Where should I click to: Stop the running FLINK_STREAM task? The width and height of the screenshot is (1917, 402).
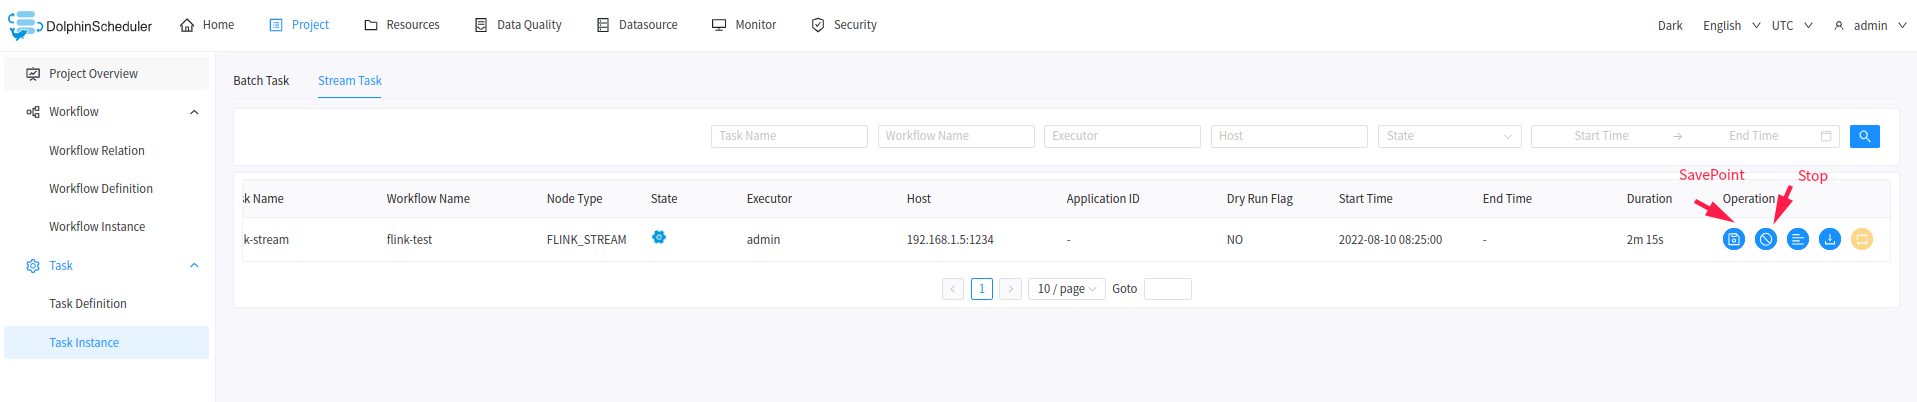[1765, 239]
